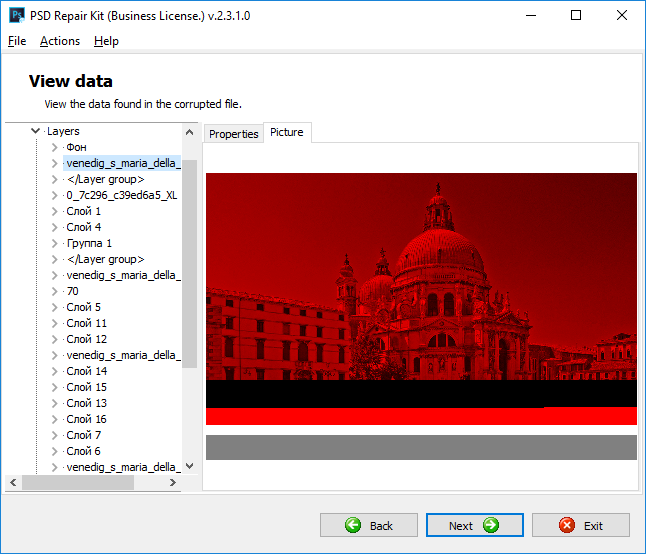Click the red Venice church preview image
Image resolution: width=646 pixels, height=554 pixels.
coord(421,299)
